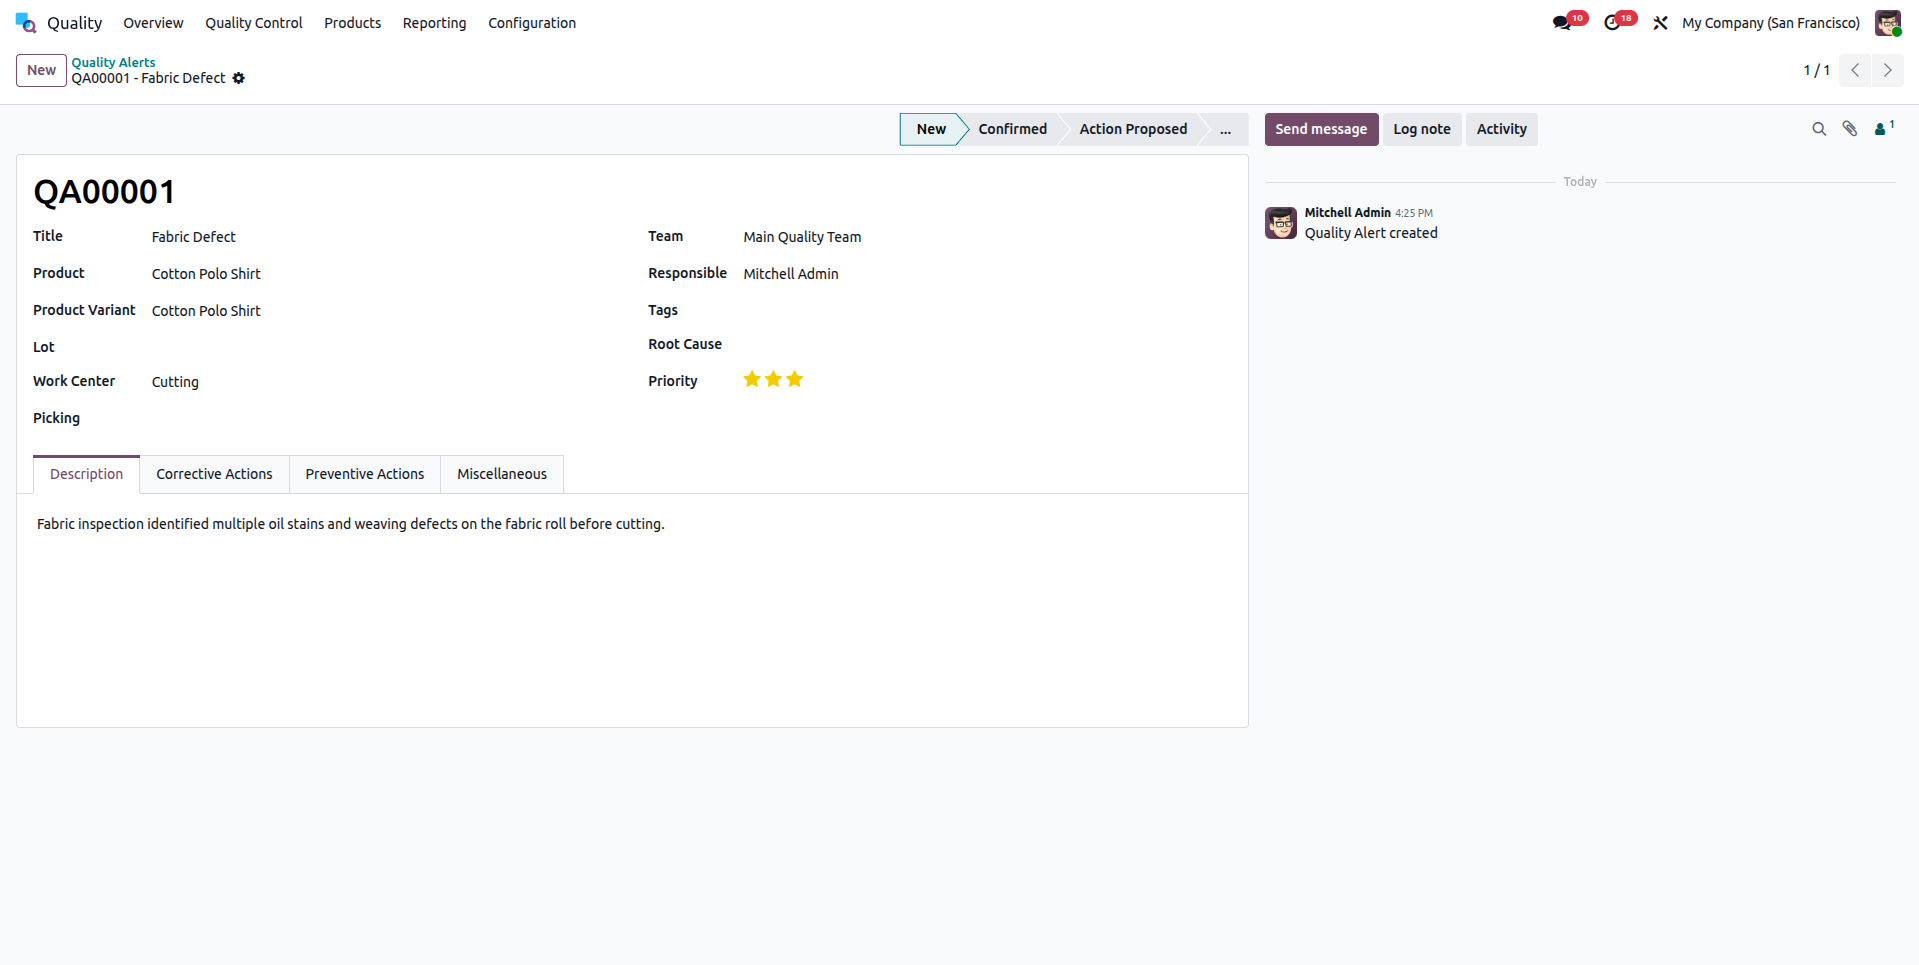
Task: Set priority to two stars
Action: click(773, 379)
